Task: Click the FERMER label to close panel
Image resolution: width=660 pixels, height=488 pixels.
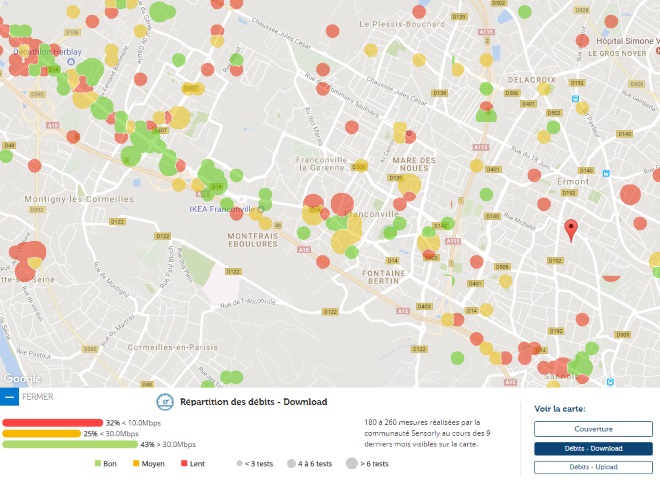Action: coord(37,397)
